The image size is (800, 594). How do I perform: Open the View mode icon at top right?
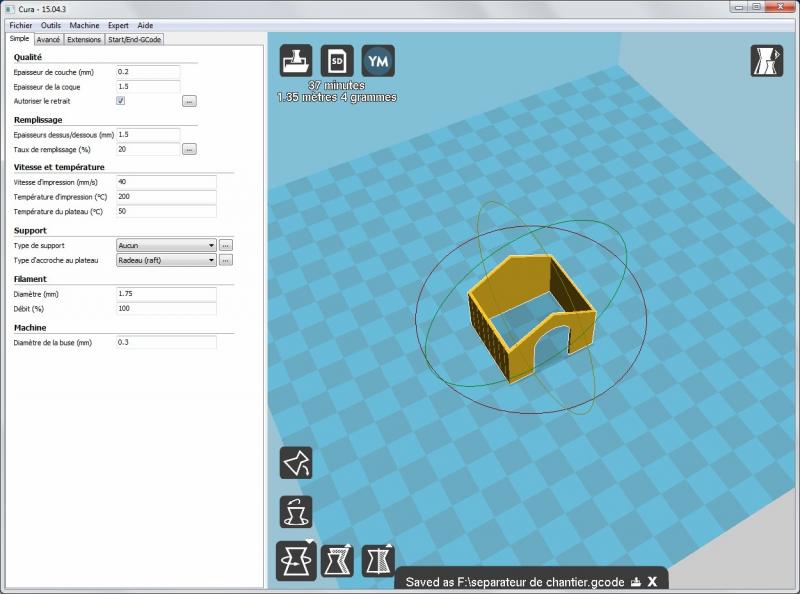click(x=766, y=61)
